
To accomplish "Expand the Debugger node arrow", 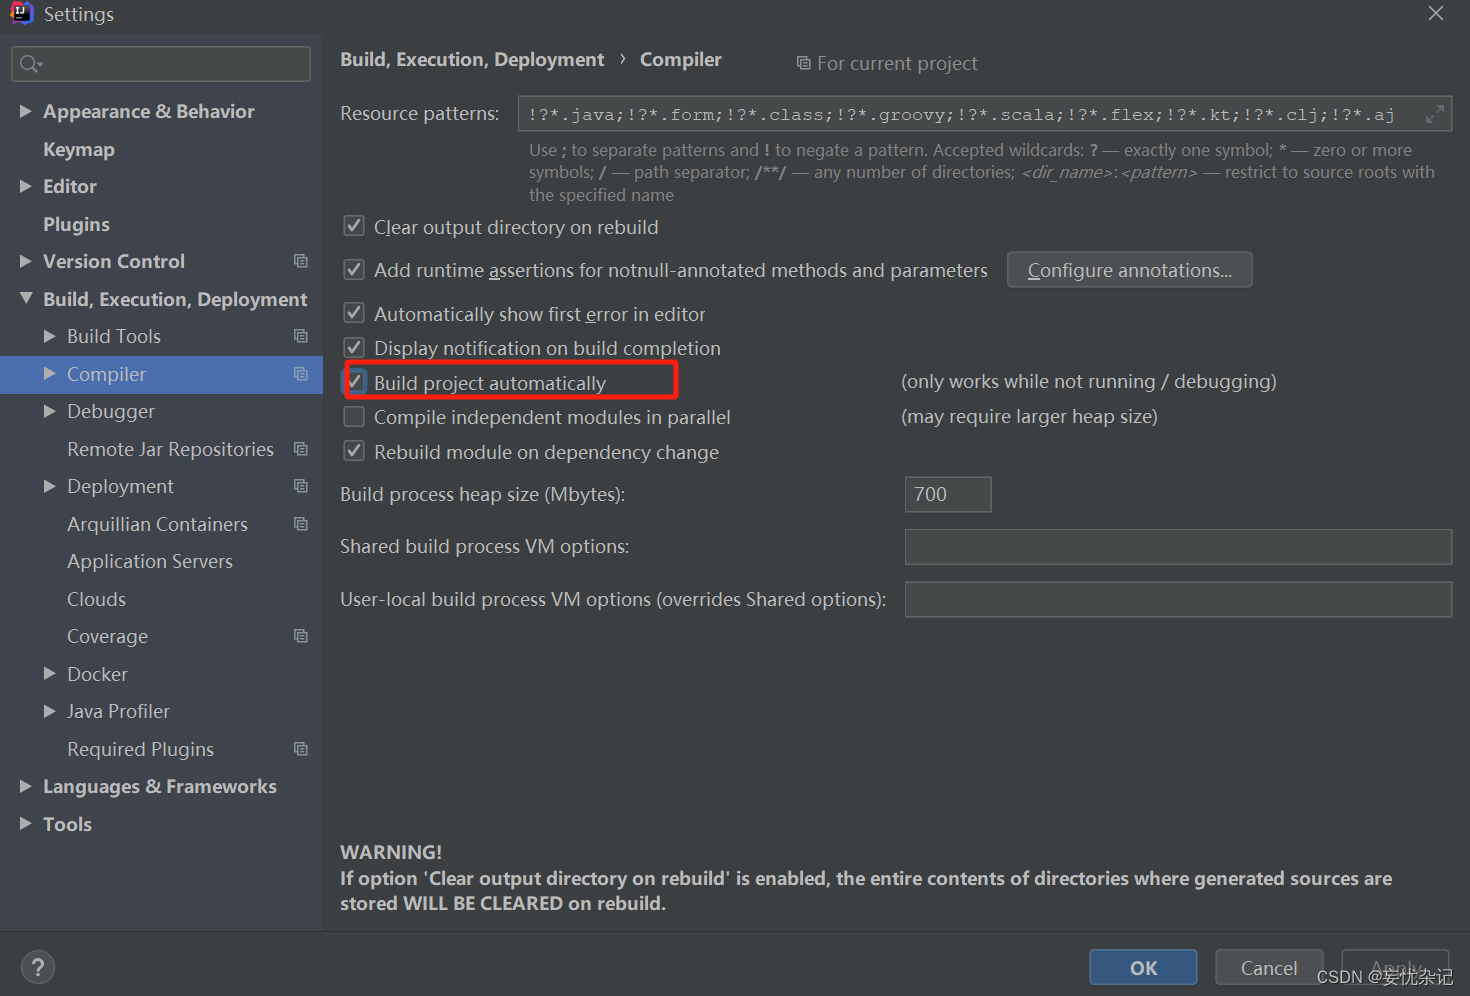I will pyautogui.click(x=49, y=411).
